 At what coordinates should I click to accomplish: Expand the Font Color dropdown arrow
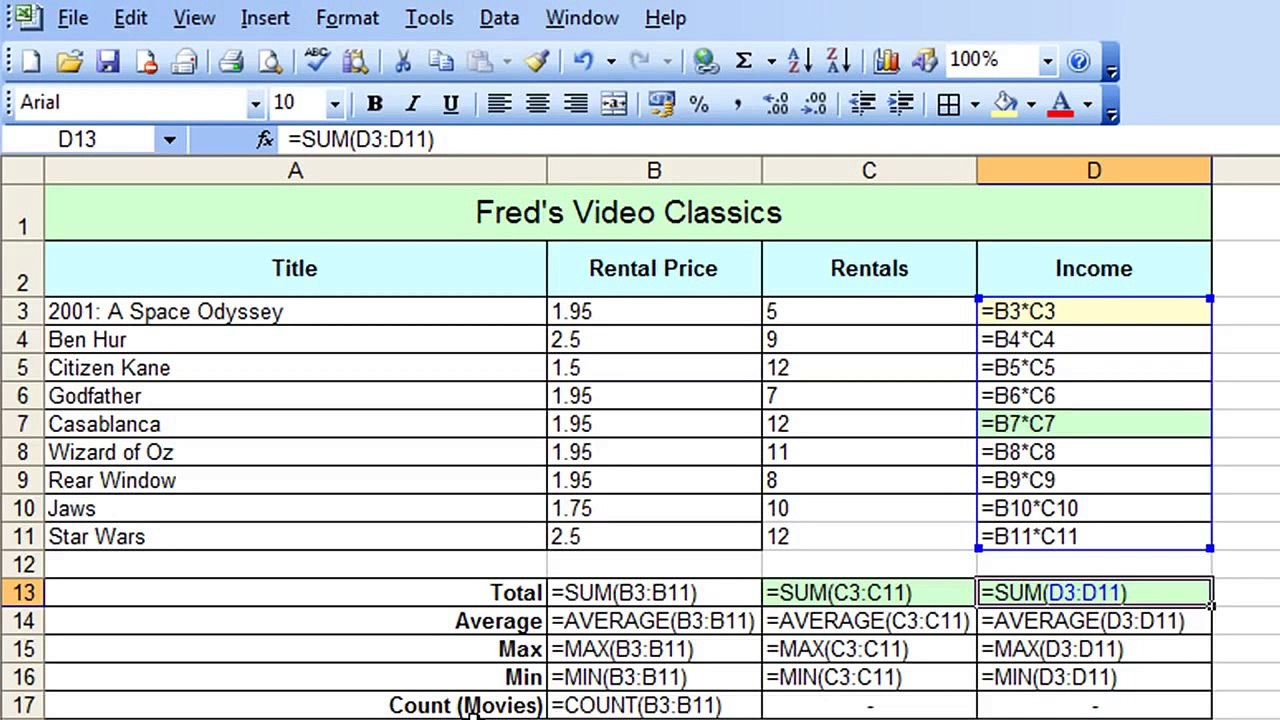pos(1087,104)
